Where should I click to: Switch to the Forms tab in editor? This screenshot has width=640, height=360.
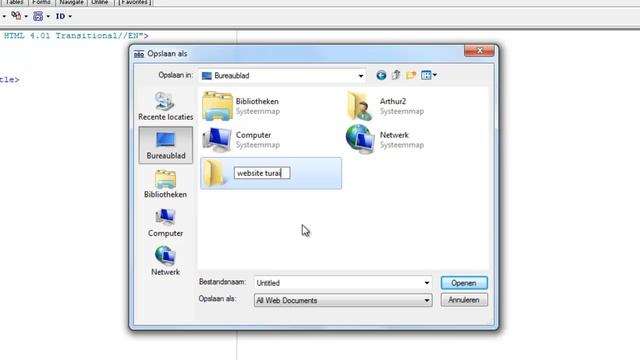[41, 2]
